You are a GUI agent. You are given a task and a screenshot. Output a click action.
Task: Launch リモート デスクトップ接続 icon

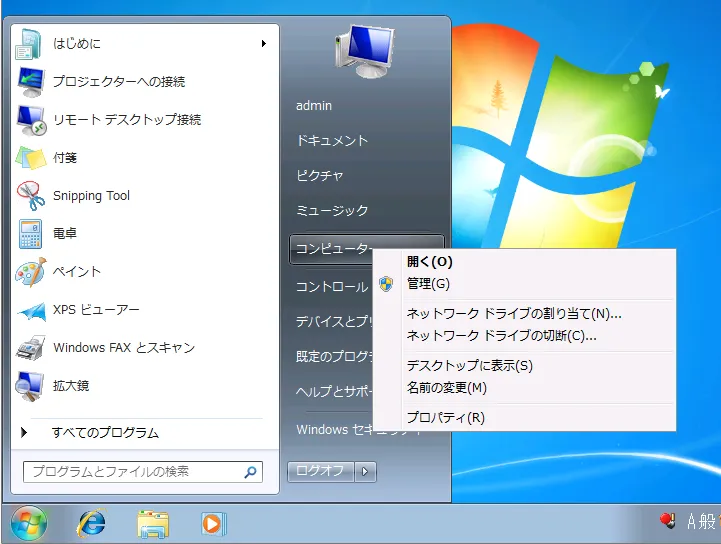[x=31, y=120]
